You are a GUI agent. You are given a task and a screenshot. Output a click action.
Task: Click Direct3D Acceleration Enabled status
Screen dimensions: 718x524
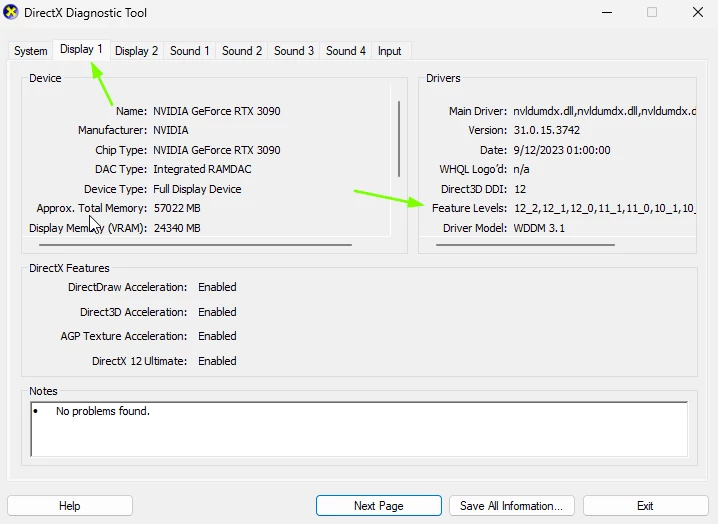point(217,312)
